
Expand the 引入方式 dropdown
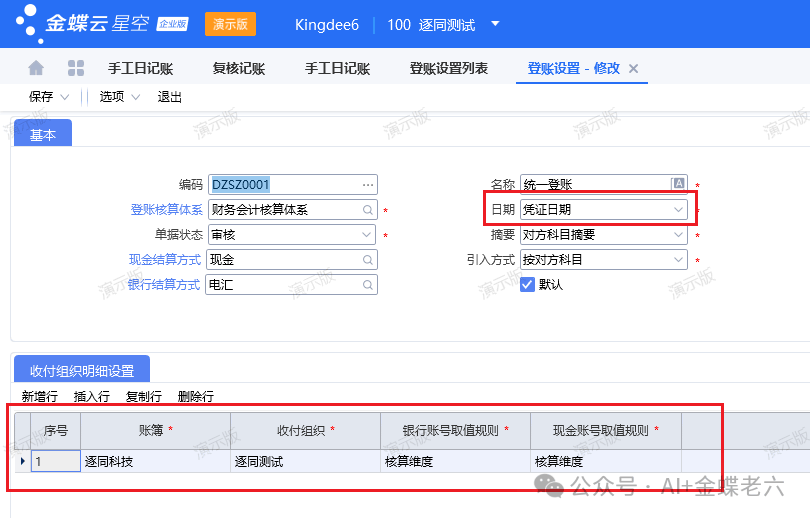[679, 260]
